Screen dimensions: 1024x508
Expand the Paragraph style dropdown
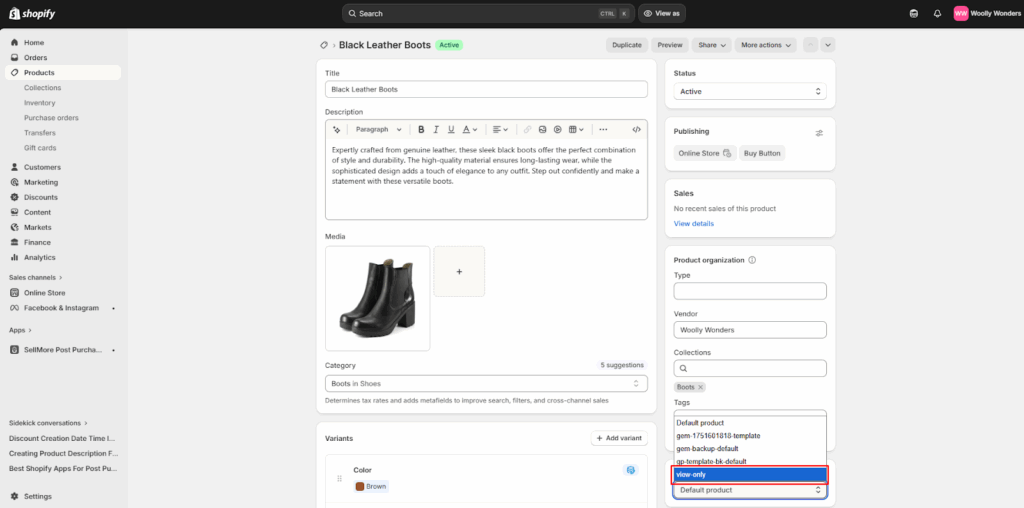pos(379,129)
